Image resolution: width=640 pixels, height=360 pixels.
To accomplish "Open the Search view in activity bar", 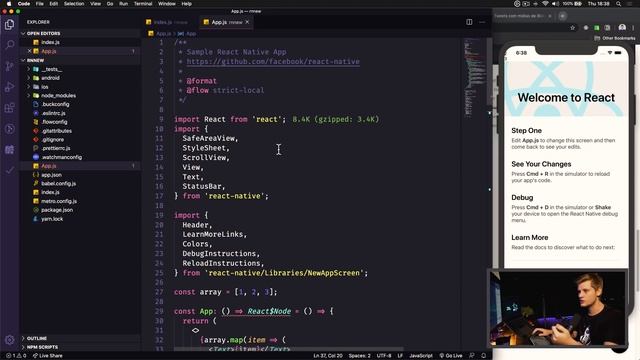I will (9, 44).
